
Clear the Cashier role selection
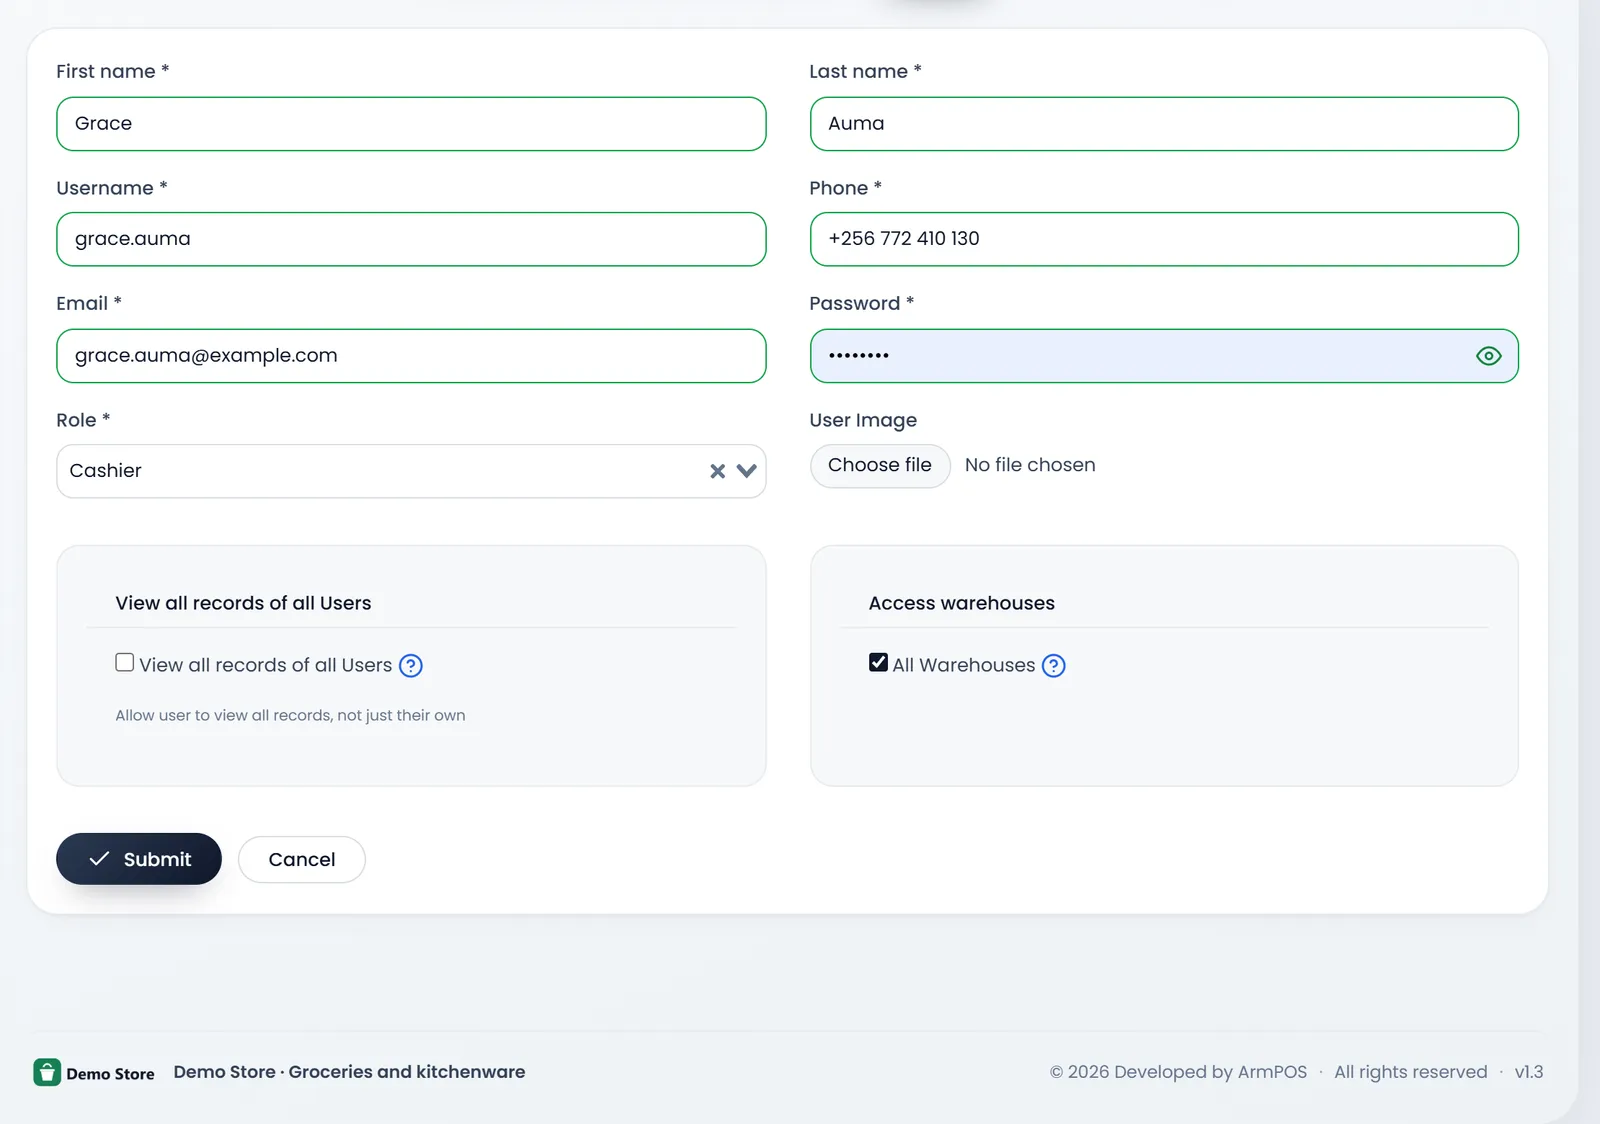tap(717, 471)
